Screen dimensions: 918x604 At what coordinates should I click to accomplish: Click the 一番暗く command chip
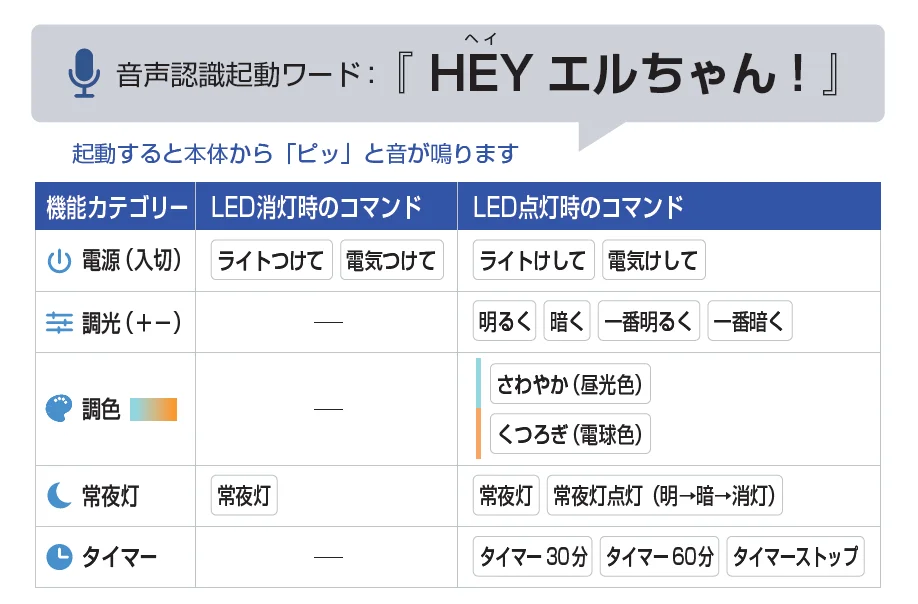click(750, 321)
